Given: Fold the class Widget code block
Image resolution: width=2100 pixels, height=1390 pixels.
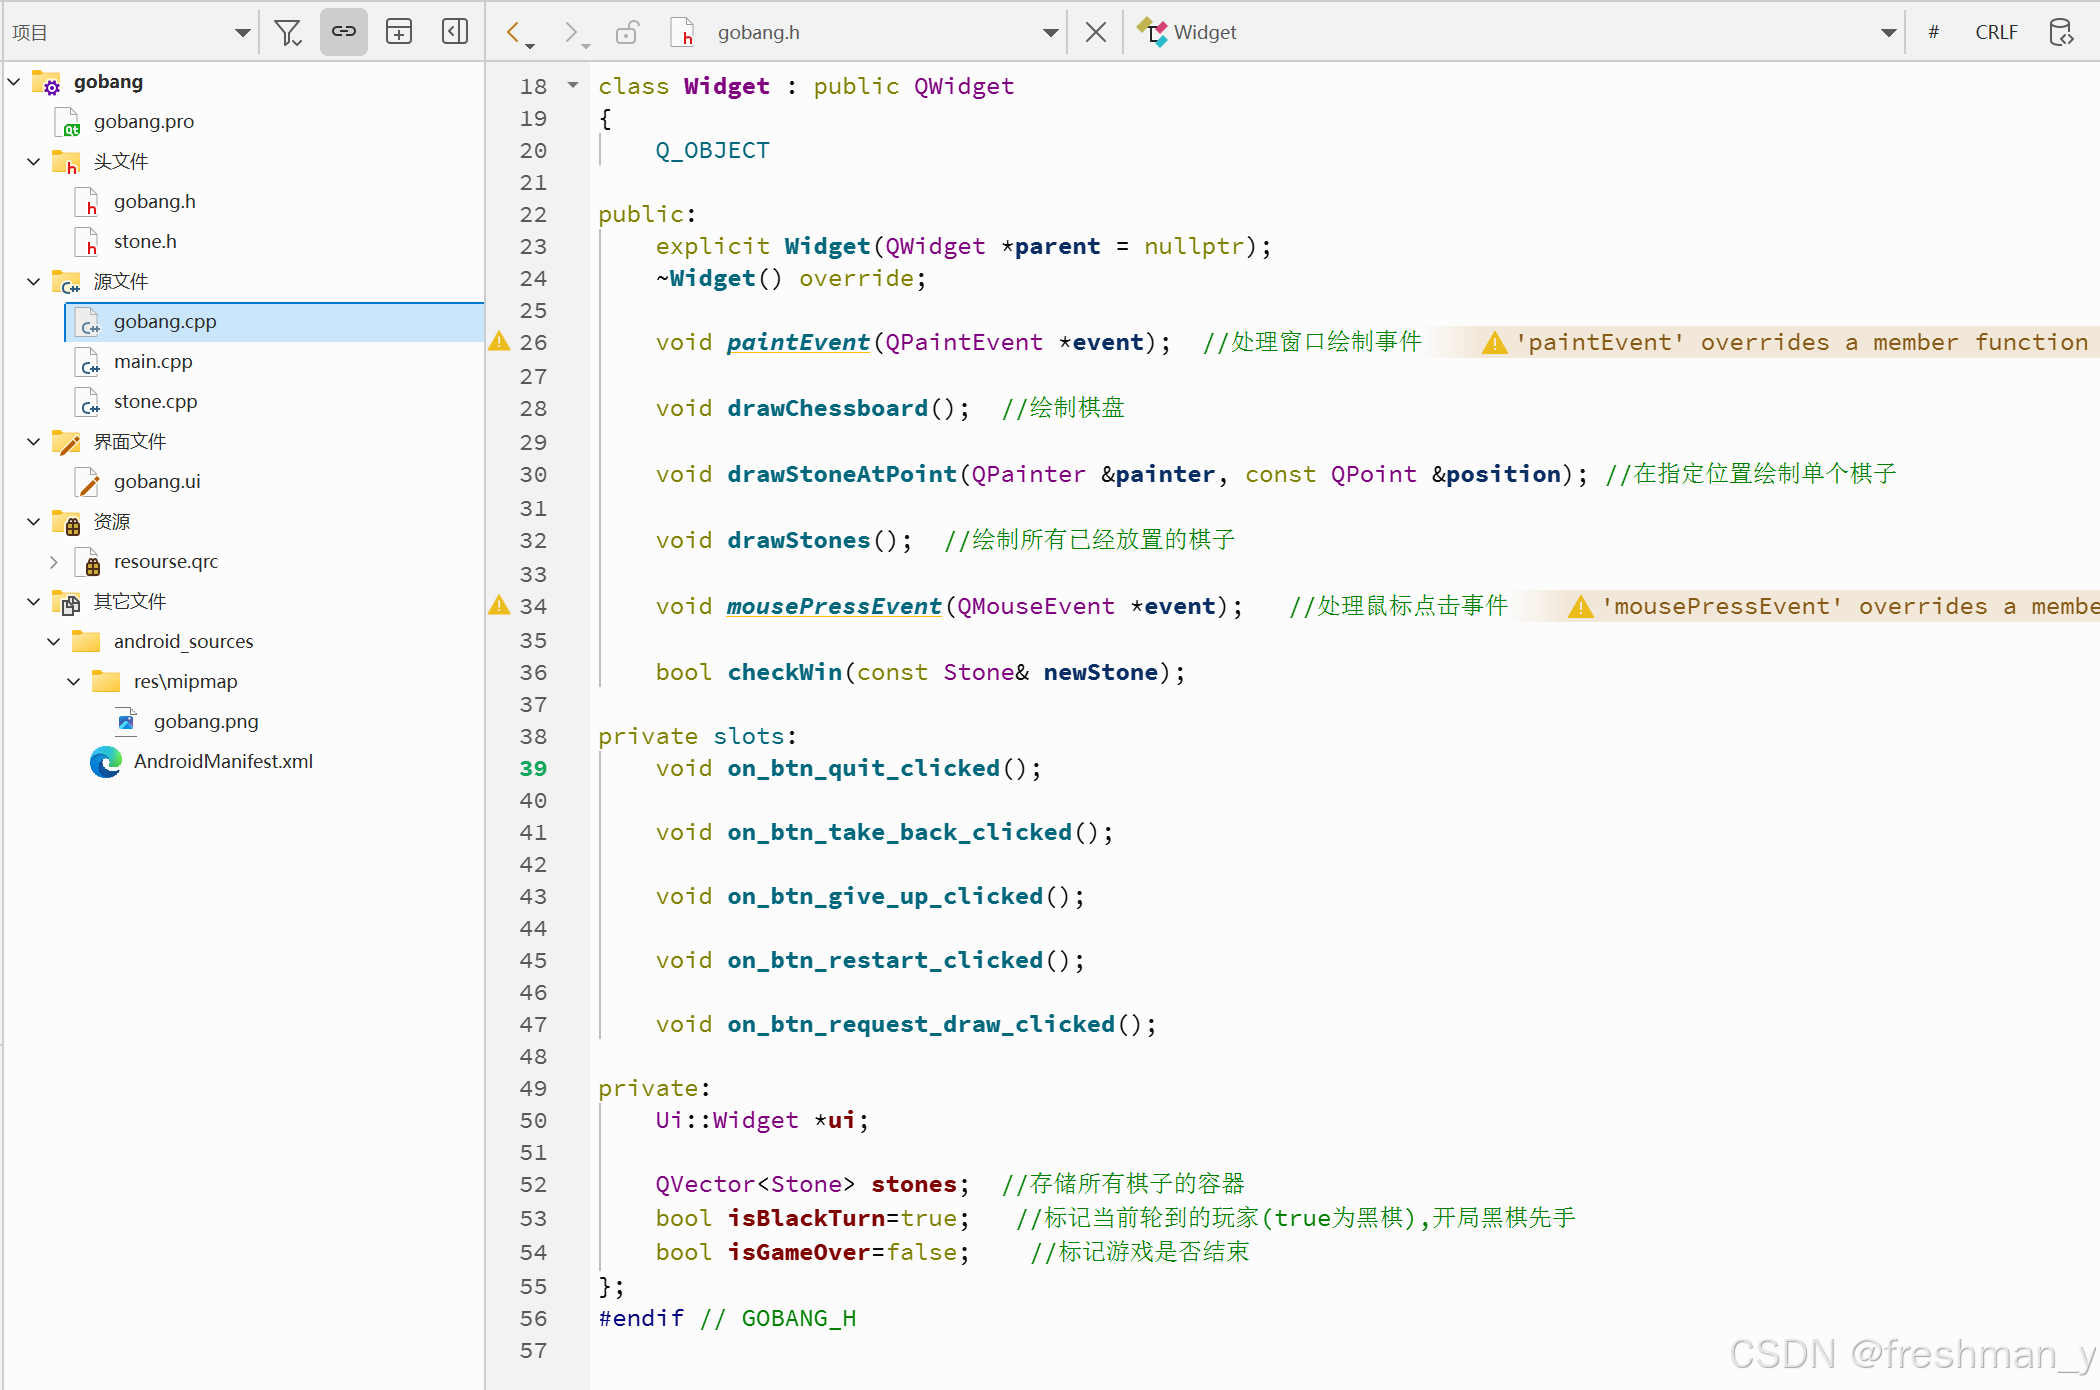Looking at the screenshot, I should (573, 86).
